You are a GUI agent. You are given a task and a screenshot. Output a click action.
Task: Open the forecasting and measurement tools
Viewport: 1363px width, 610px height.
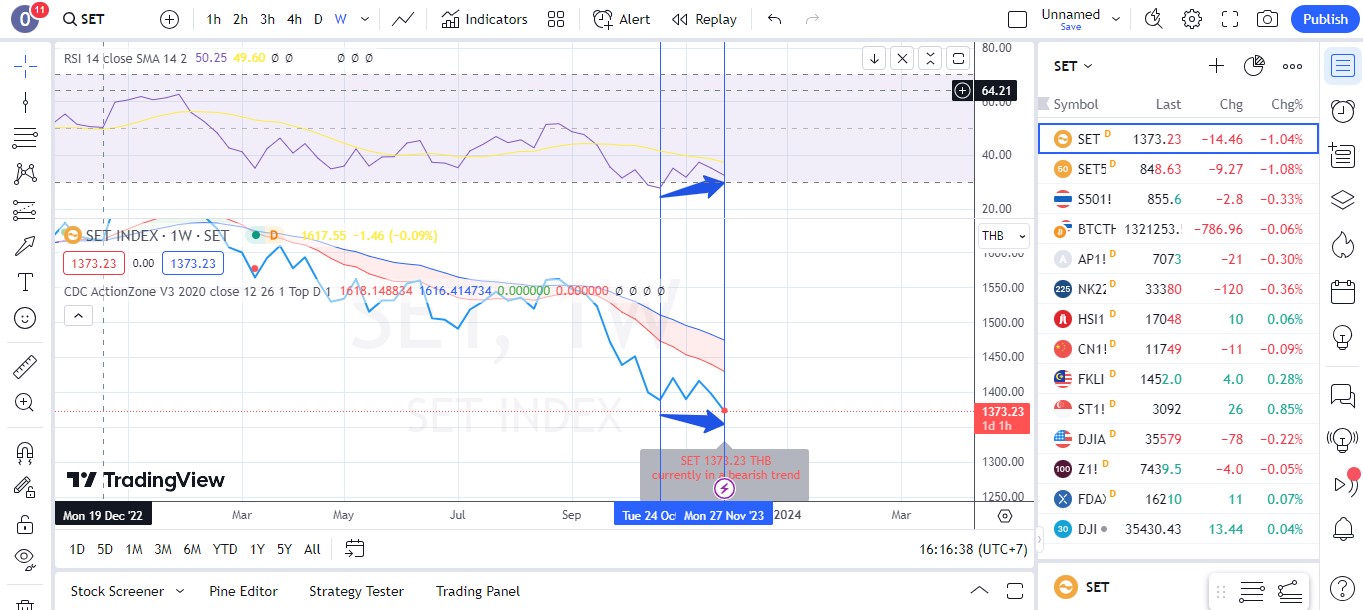pyautogui.click(x=25, y=210)
